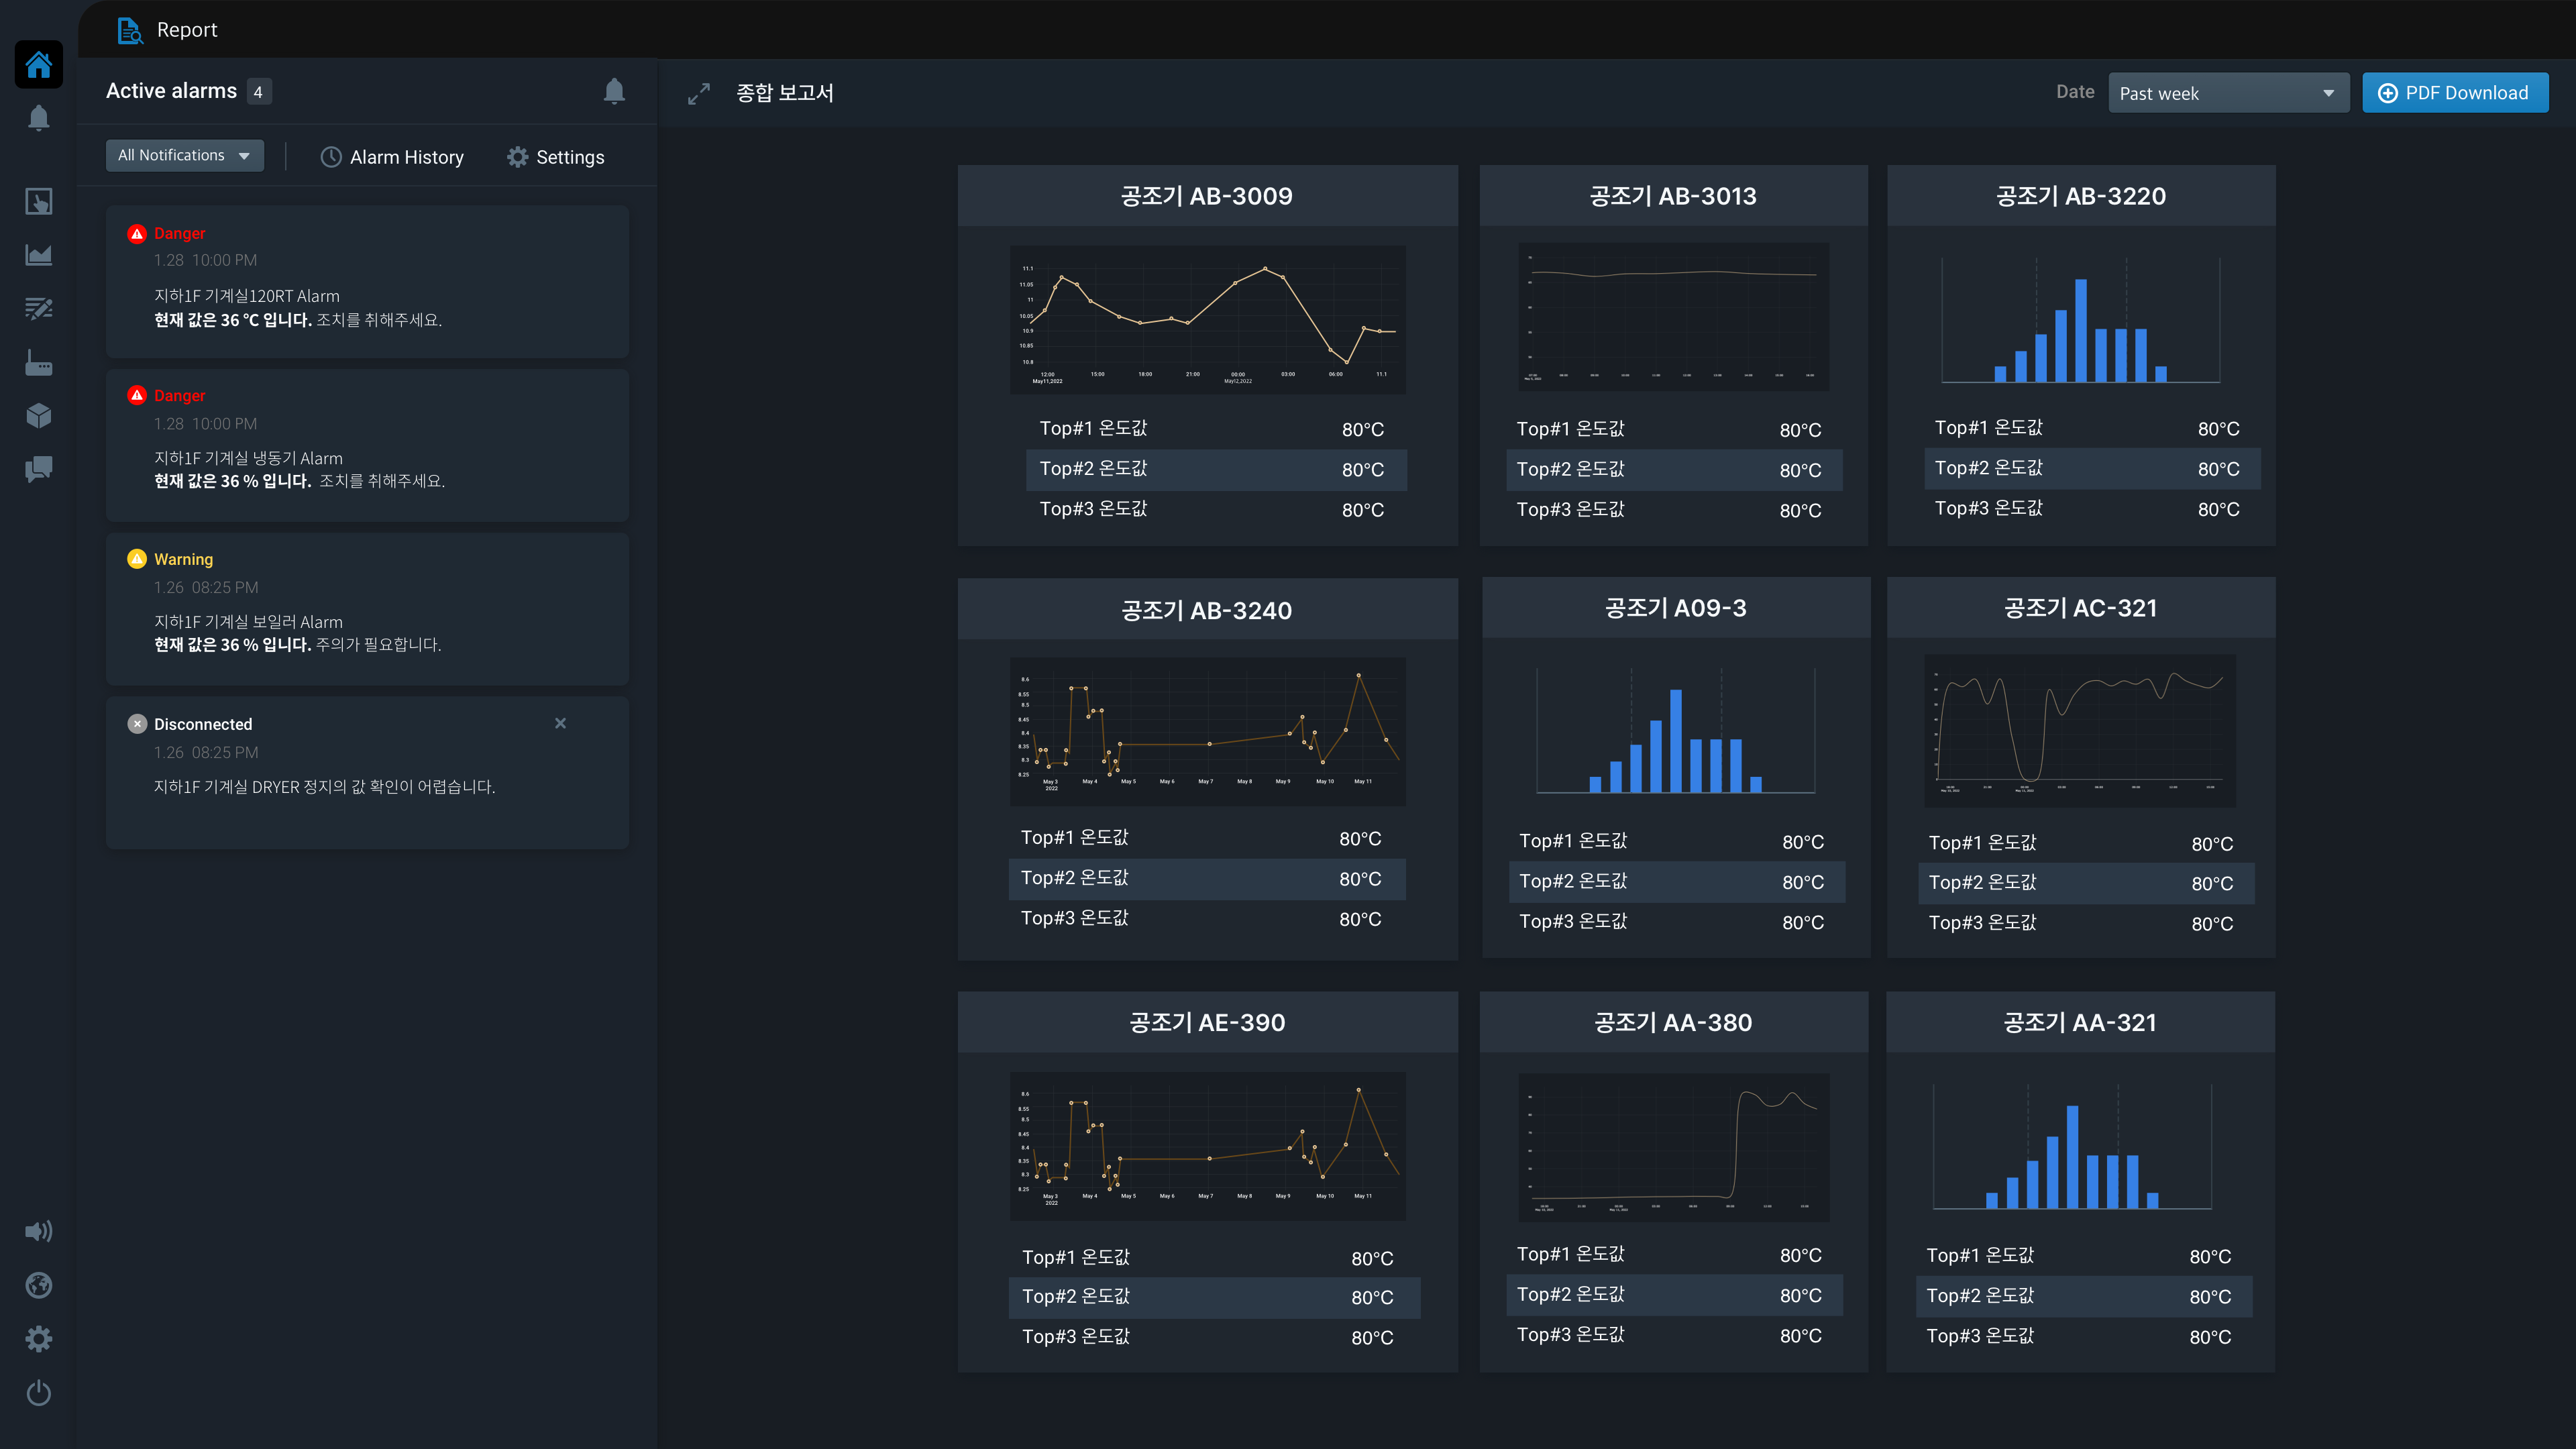Click the red Danger icon on the 냉동기 alarm
Screen dimensions: 2576x1449
(137, 396)
